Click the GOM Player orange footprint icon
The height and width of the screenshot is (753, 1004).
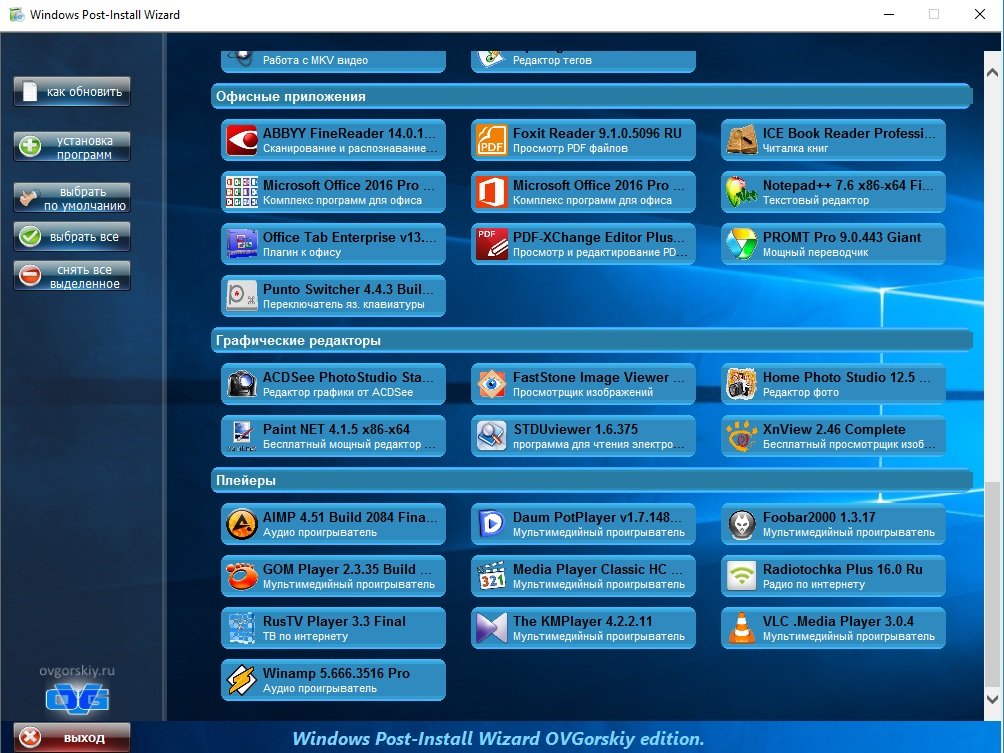pos(242,576)
